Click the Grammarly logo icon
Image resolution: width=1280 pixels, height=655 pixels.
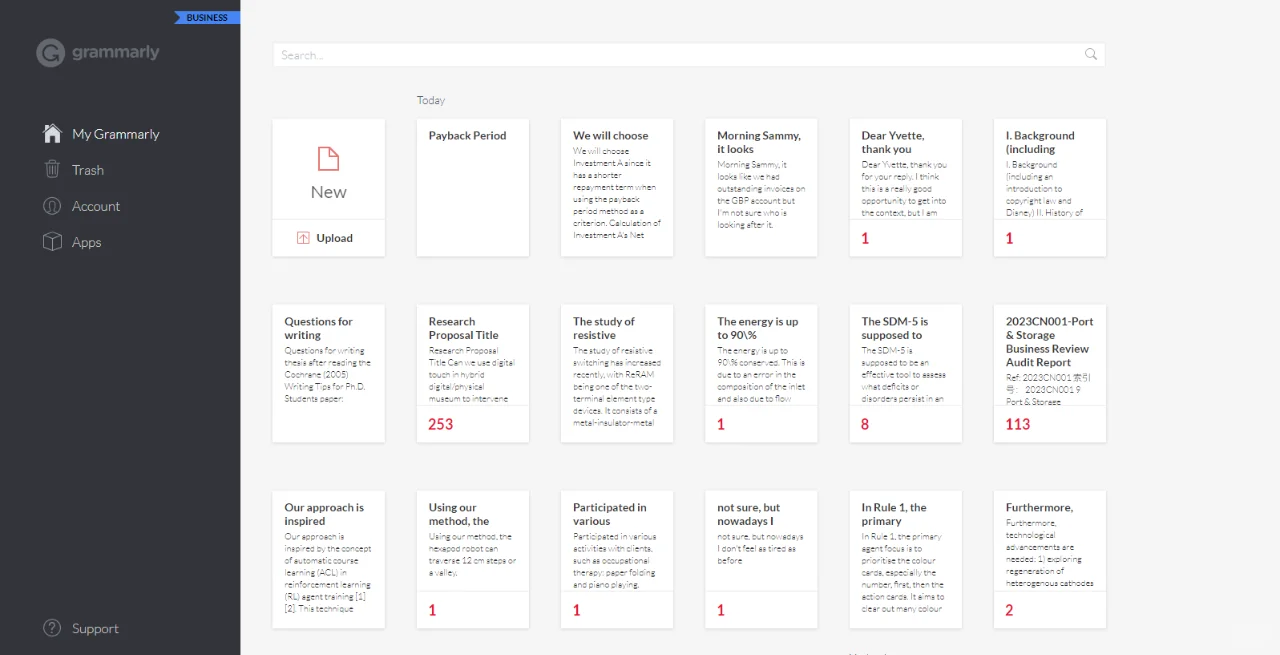[50, 53]
